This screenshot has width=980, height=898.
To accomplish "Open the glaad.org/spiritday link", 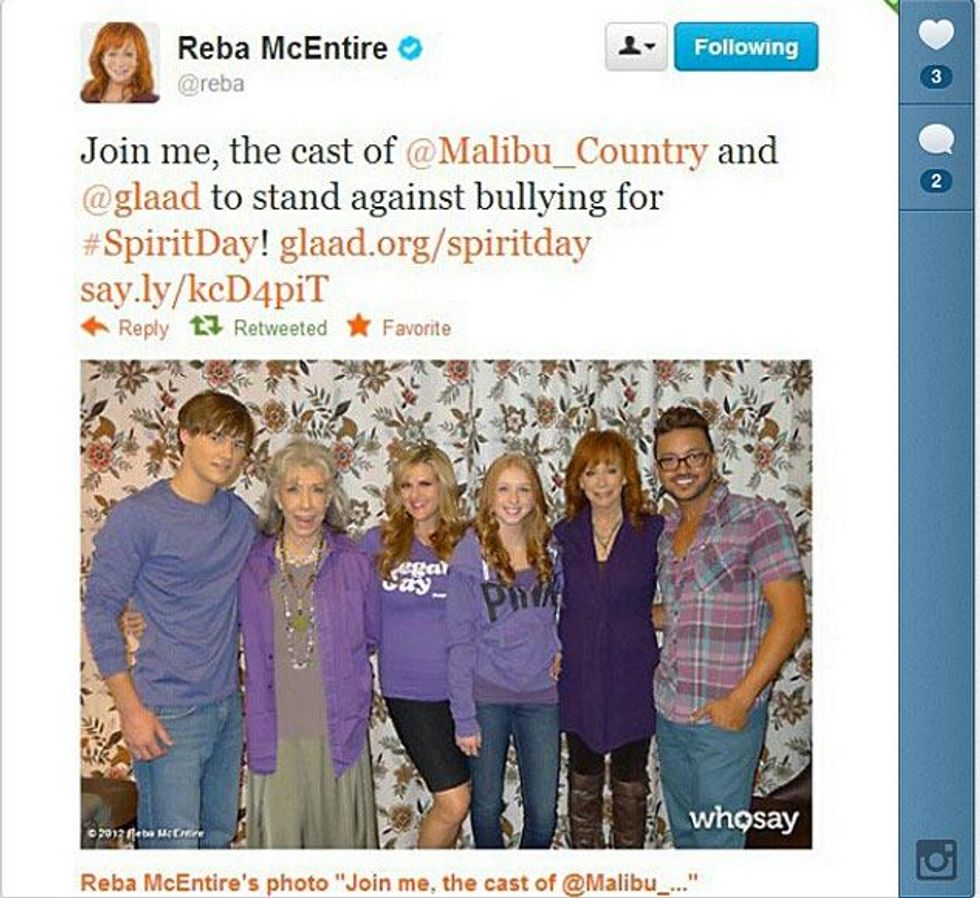I will point(434,245).
